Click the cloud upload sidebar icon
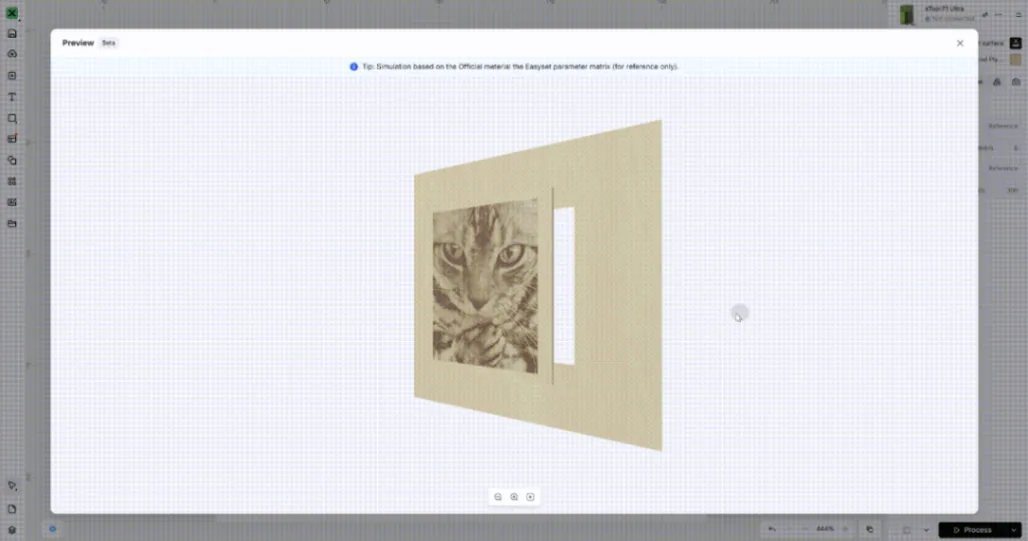This screenshot has height=541, width=1028. tap(12, 54)
